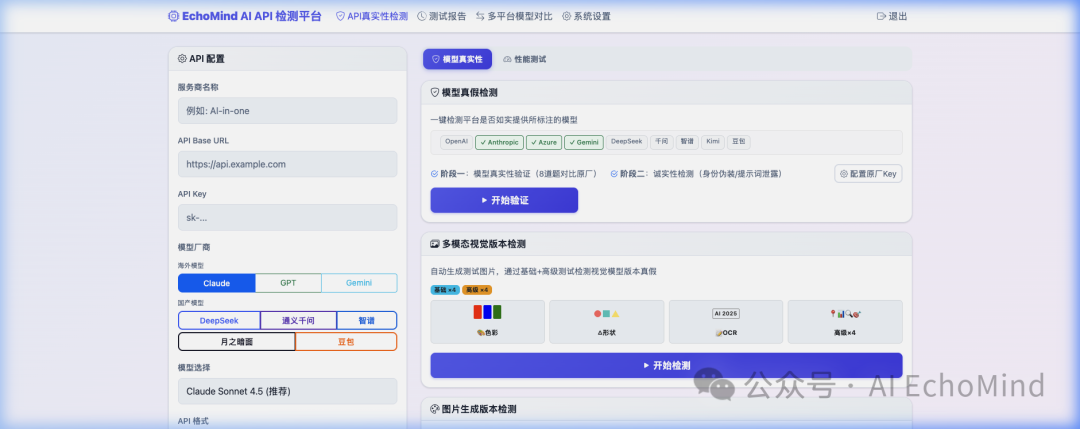1080x429 pixels.
Task: Focus the API Base URL field
Action: (287, 164)
